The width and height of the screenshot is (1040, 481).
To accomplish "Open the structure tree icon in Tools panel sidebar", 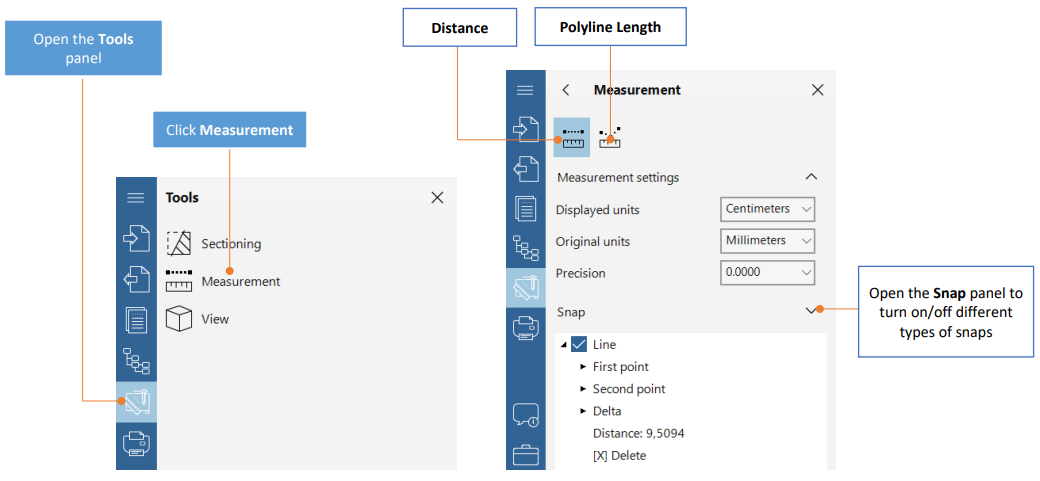I will (137, 361).
